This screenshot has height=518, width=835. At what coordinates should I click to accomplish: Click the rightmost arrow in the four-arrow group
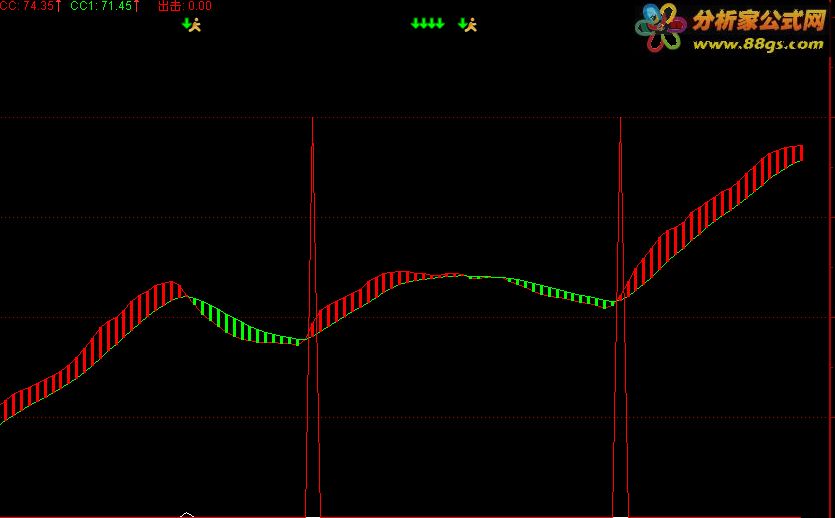coord(440,23)
